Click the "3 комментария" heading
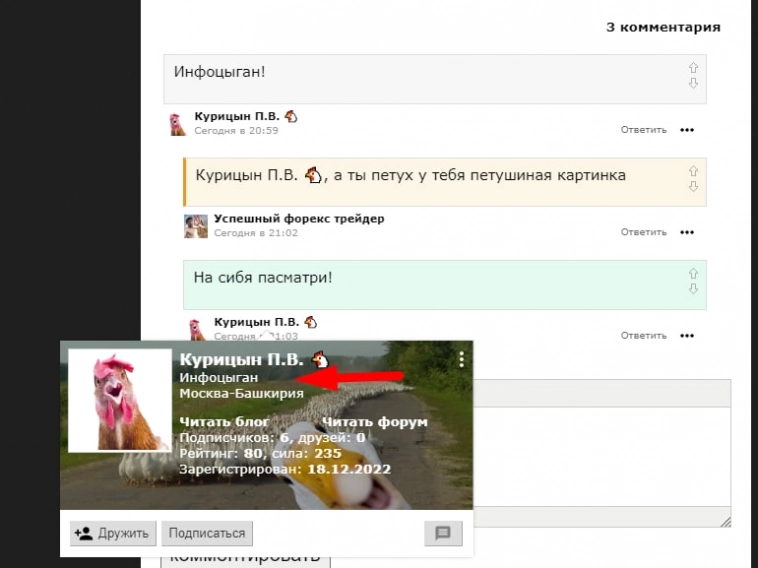This screenshot has width=758, height=568. (663, 27)
